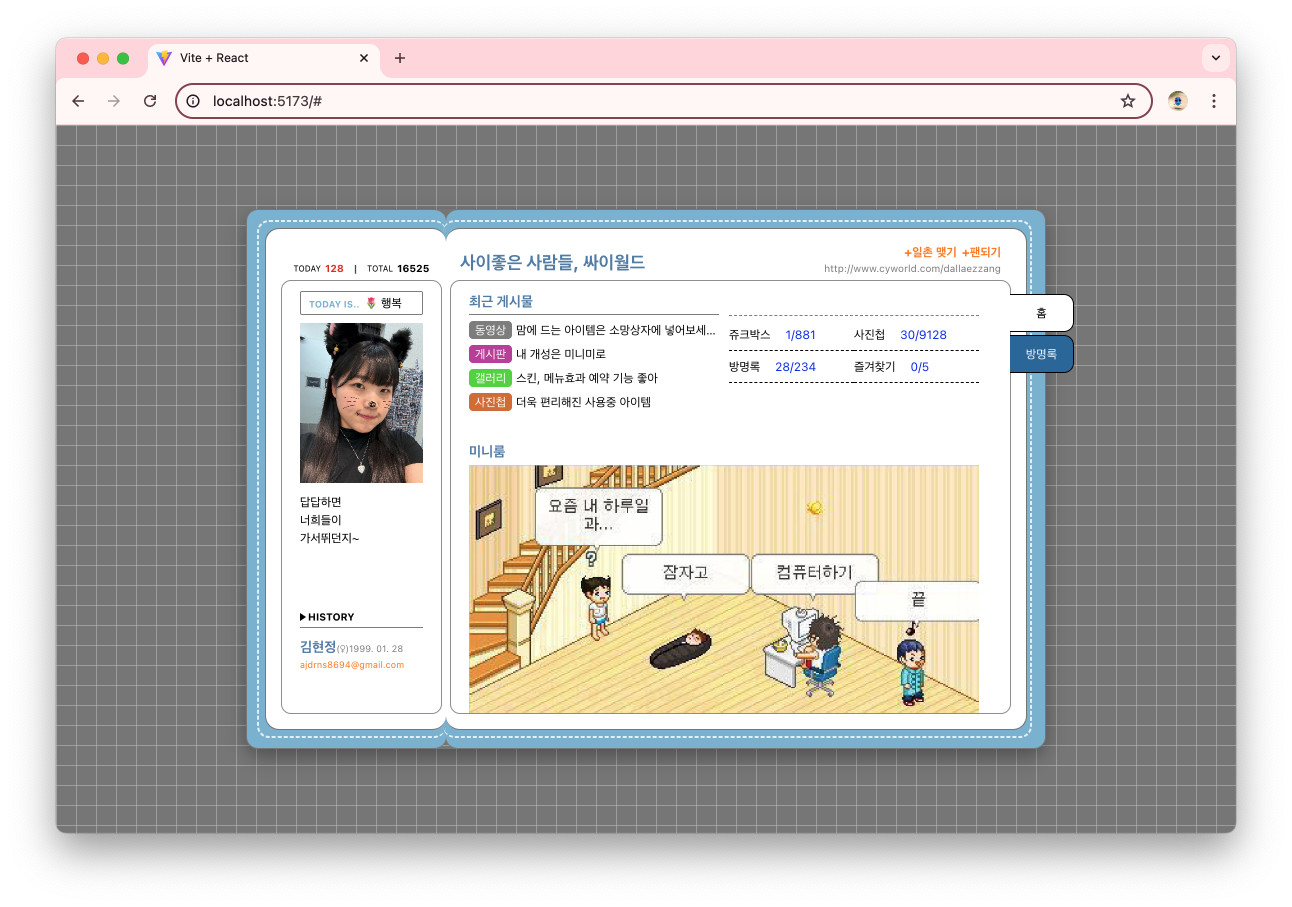1292x907 pixels.
Task: Expand the tab search chevron
Action: click(x=1216, y=58)
